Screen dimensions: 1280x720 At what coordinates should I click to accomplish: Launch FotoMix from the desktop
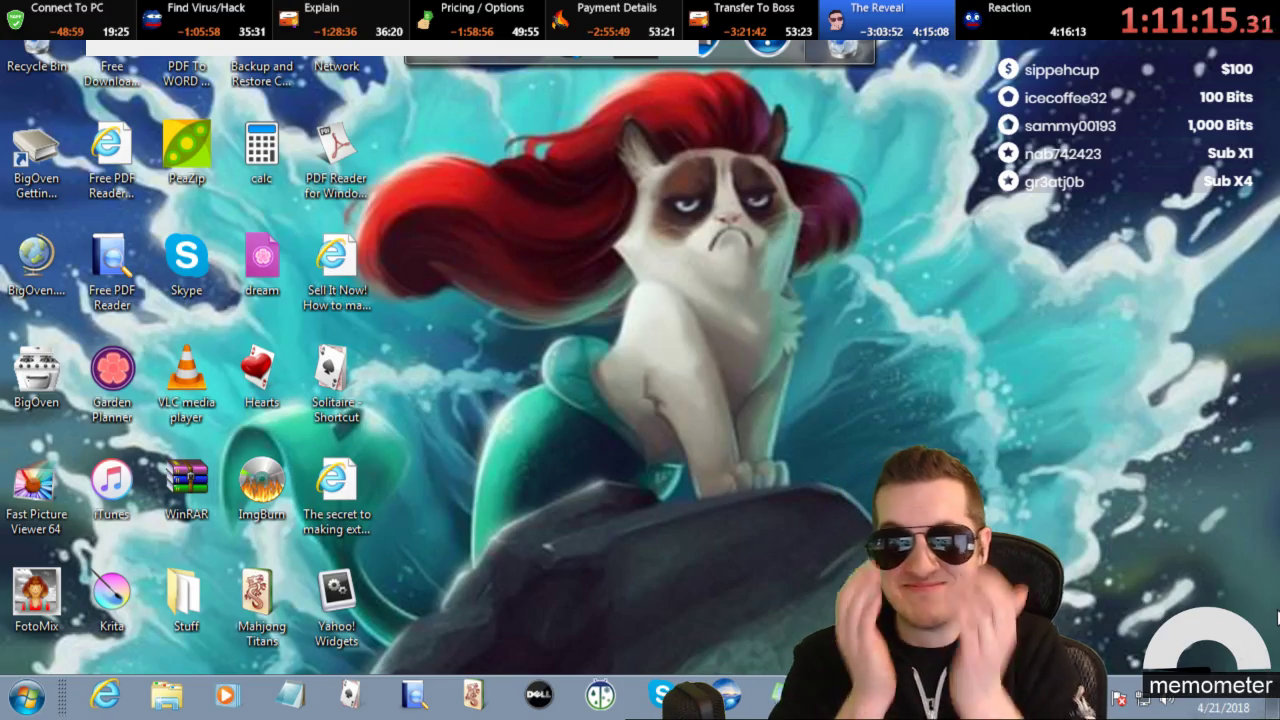point(37,601)
